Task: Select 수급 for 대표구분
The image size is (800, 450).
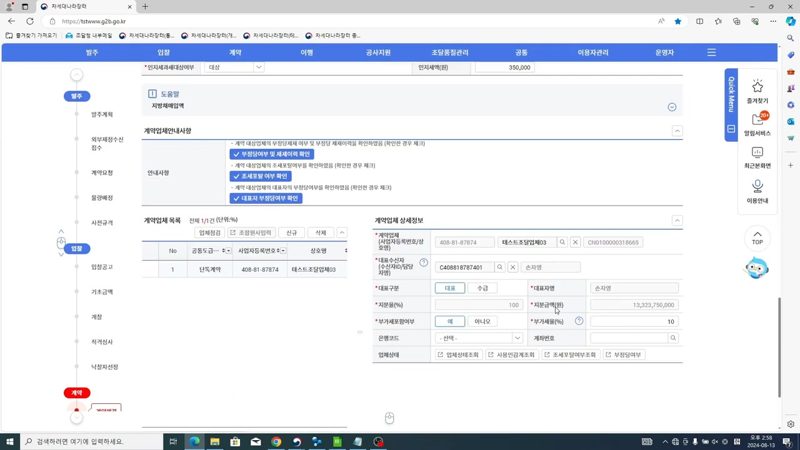Action: click(482, 288)
